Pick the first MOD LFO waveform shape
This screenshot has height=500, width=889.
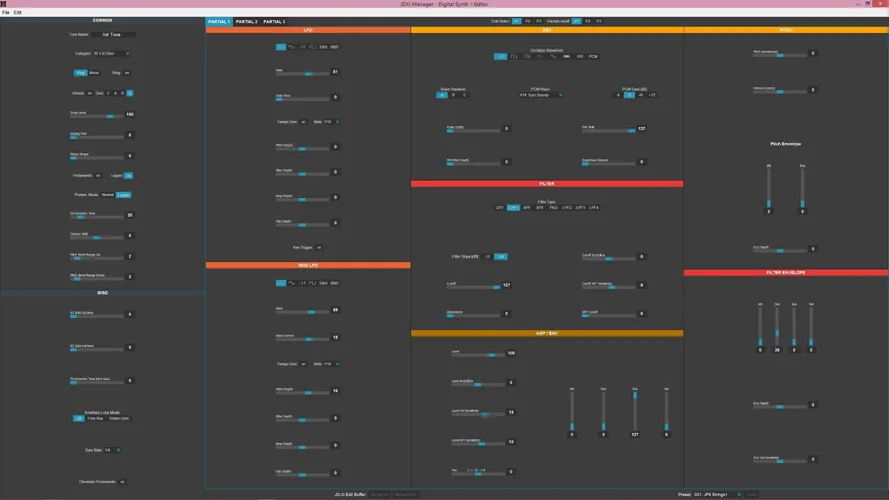click(280, 283)
